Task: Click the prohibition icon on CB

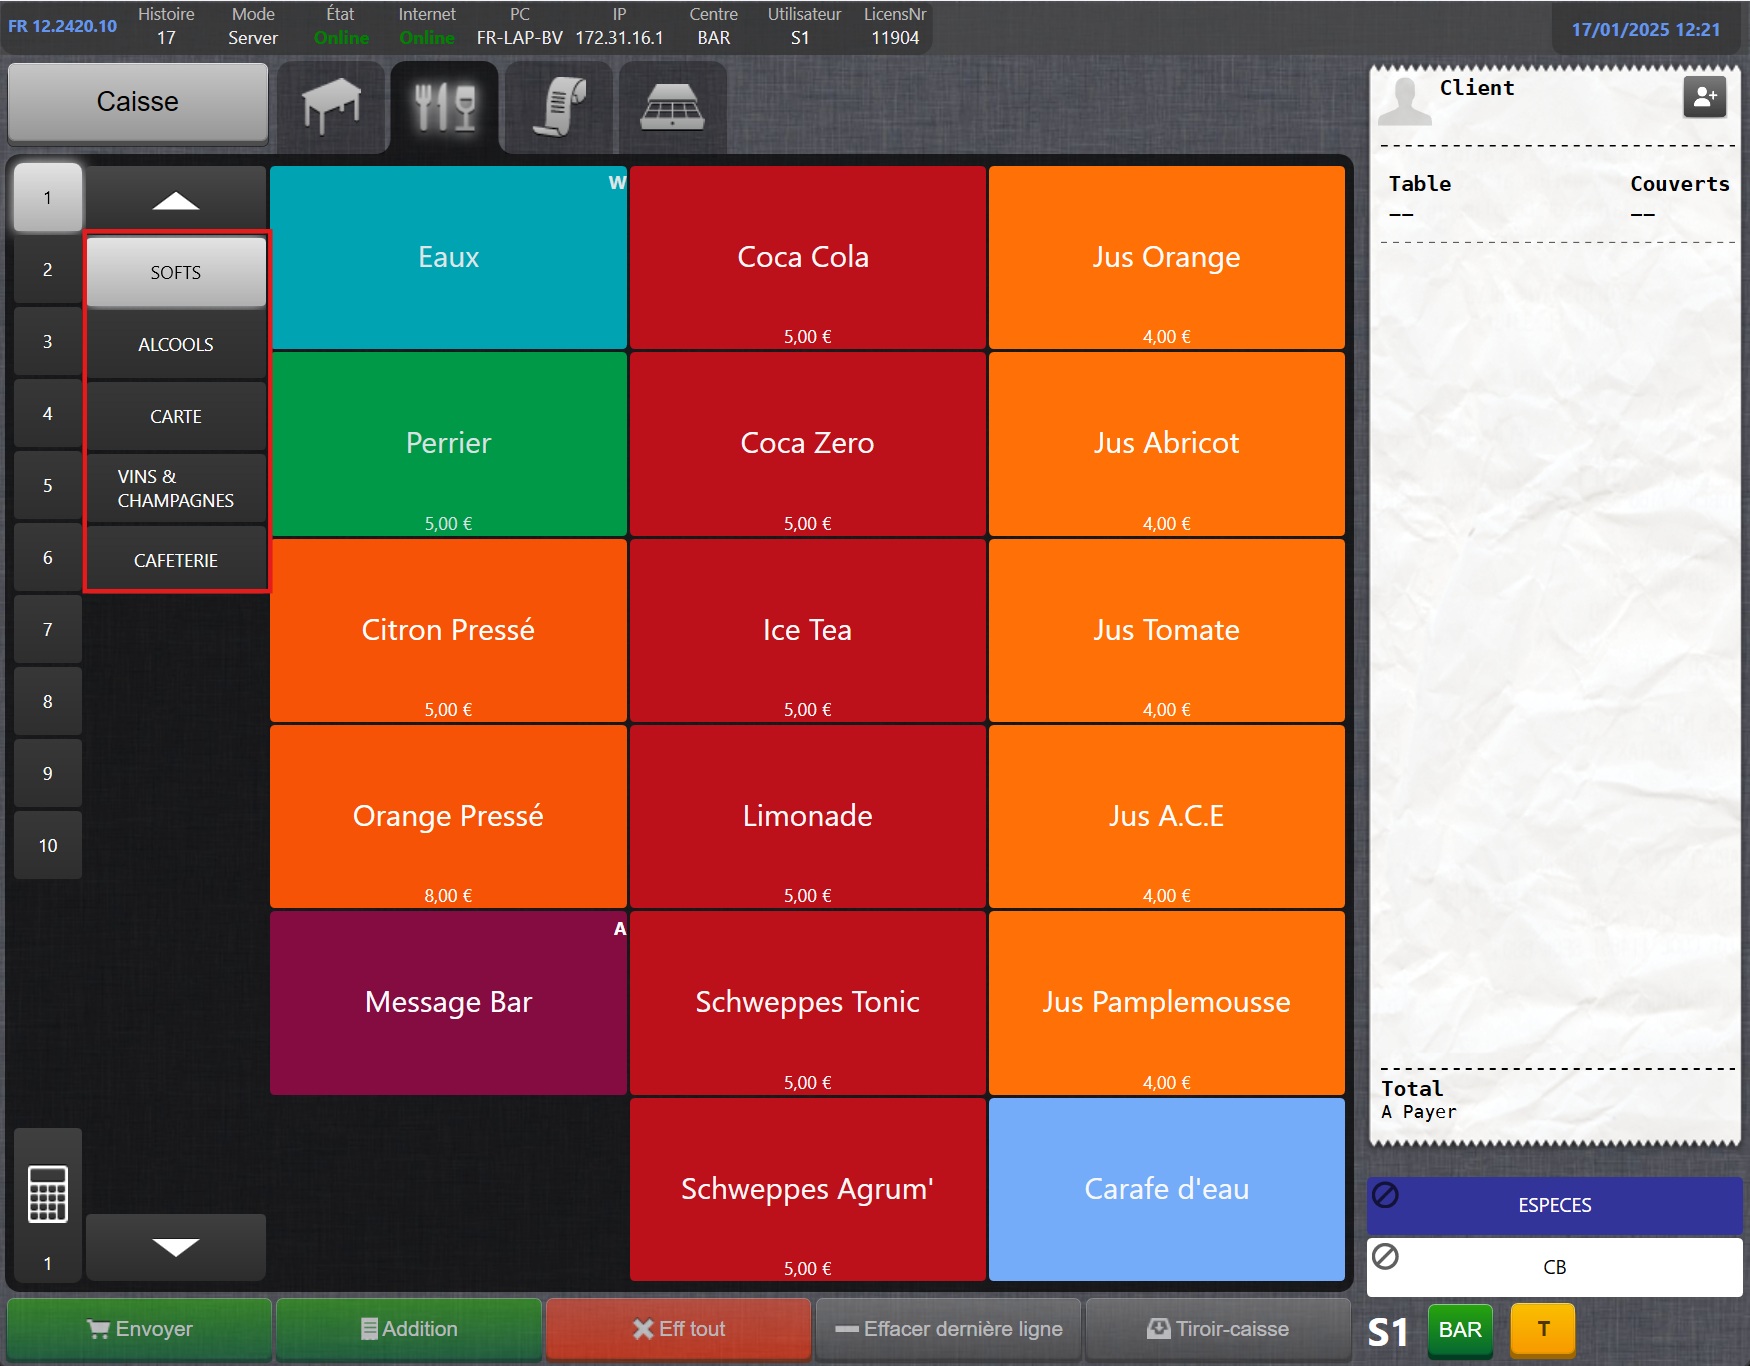Action: coord(1386,1256)
